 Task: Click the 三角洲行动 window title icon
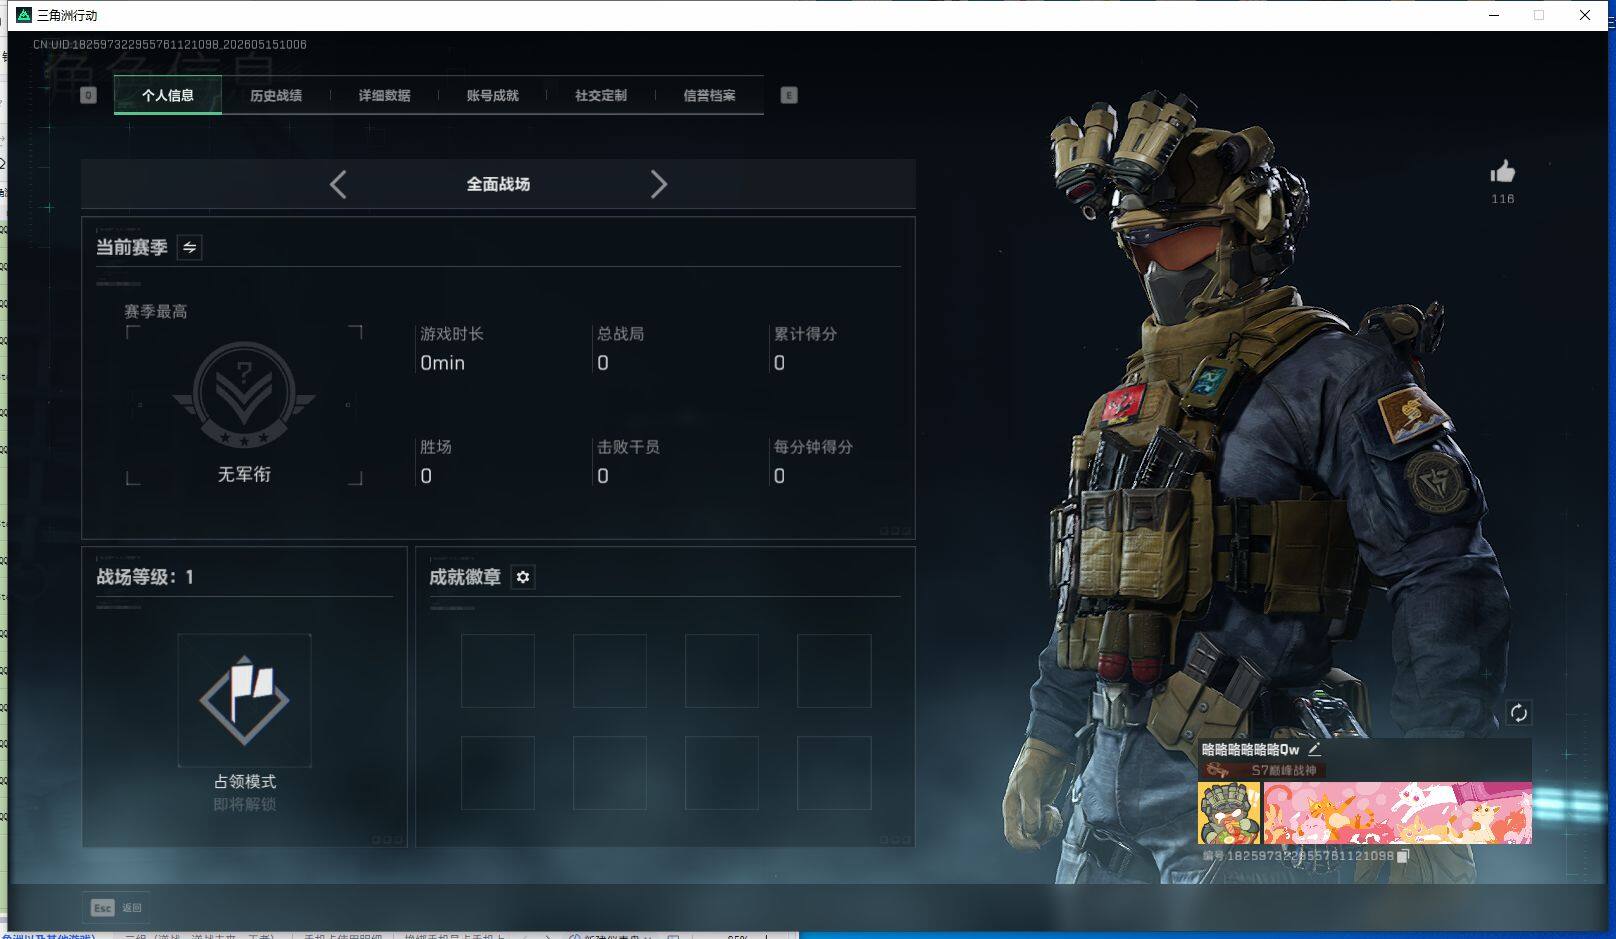pyautogui.click(x=24, y=15)
